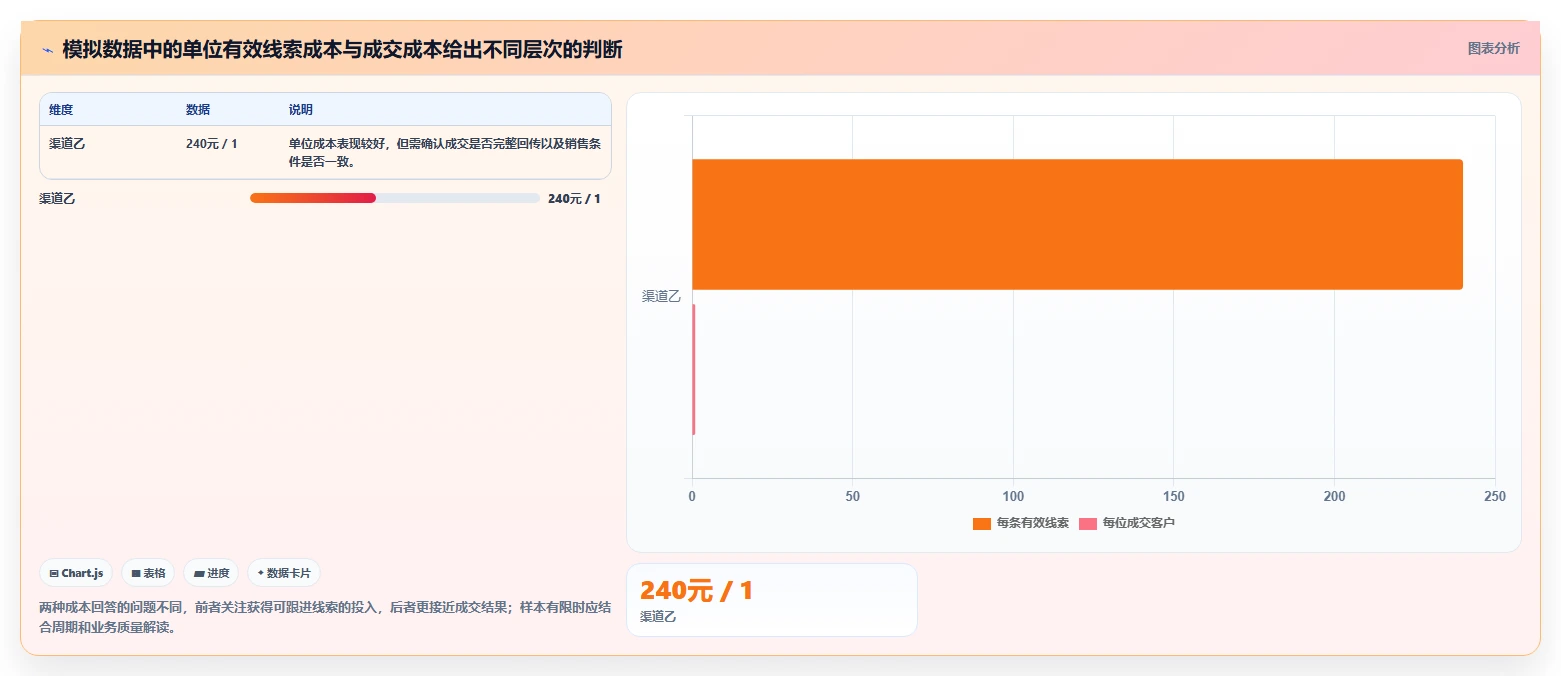Image resolution: width=1561 pixels, height=676 pixels.
Task: Click the footer note starting with 两种成本回答
Action: click(x=325, y=618)
